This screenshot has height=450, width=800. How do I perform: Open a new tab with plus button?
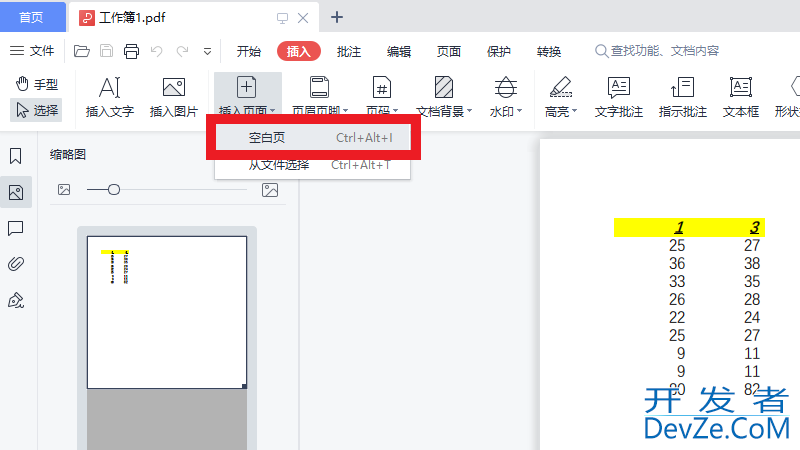337,17
